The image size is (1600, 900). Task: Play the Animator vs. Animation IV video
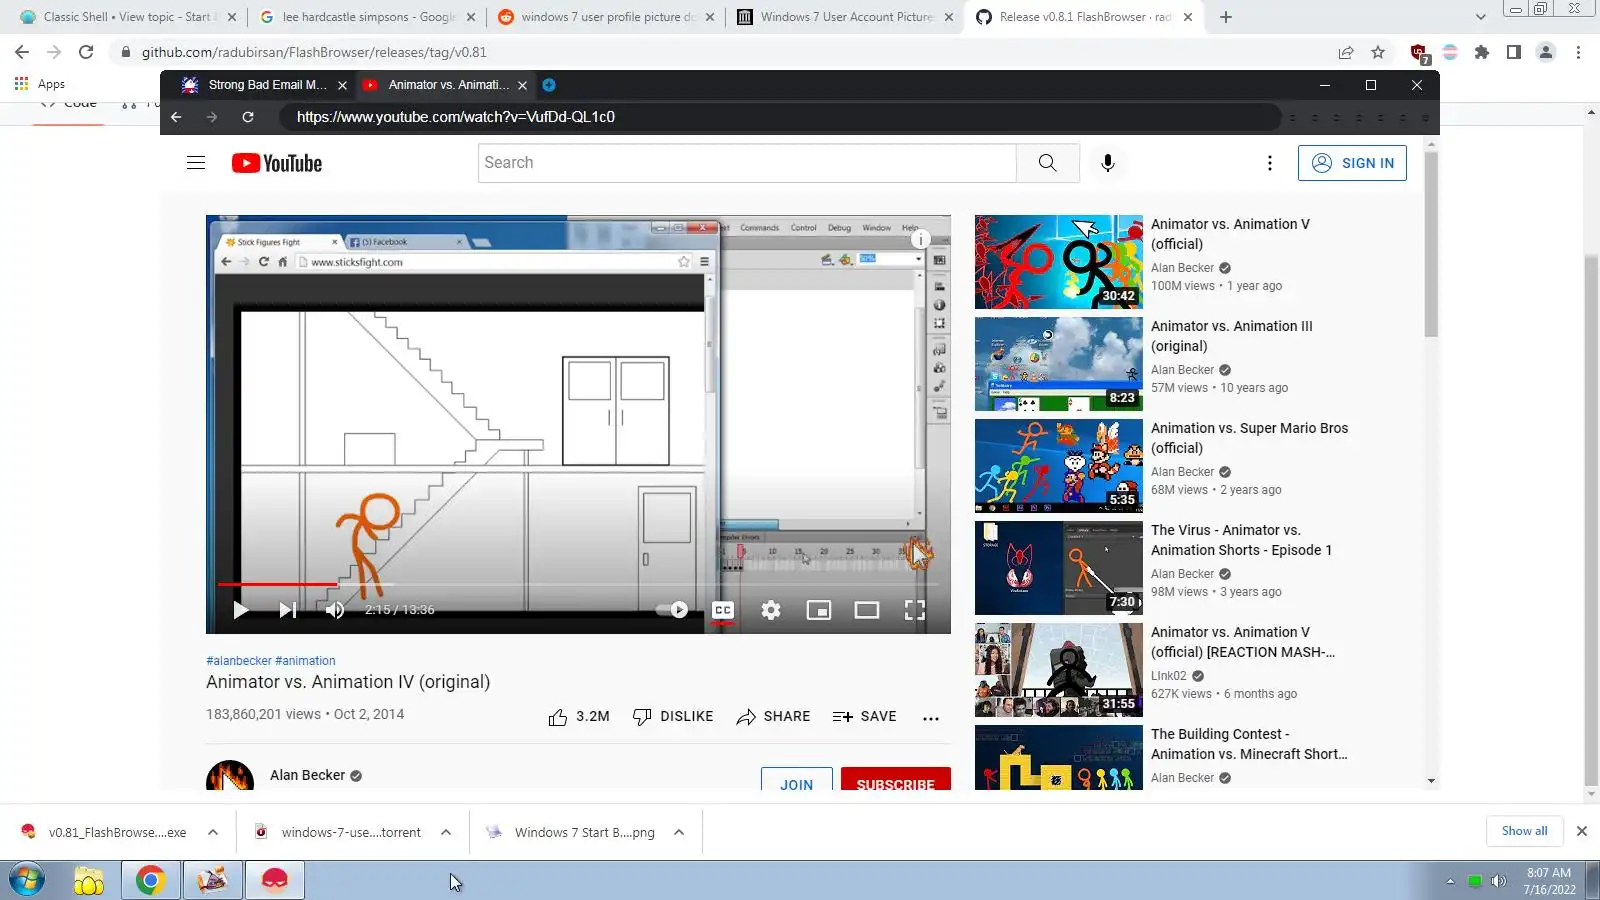240,610
